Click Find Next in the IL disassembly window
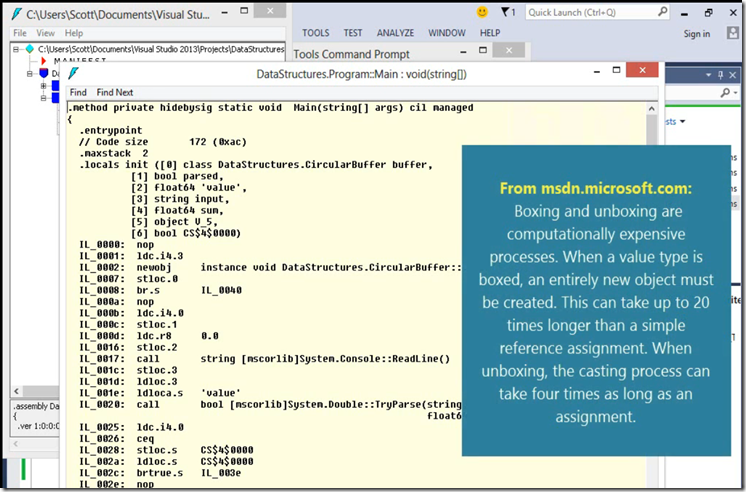746x492 pixels. (x=115, y=92)
